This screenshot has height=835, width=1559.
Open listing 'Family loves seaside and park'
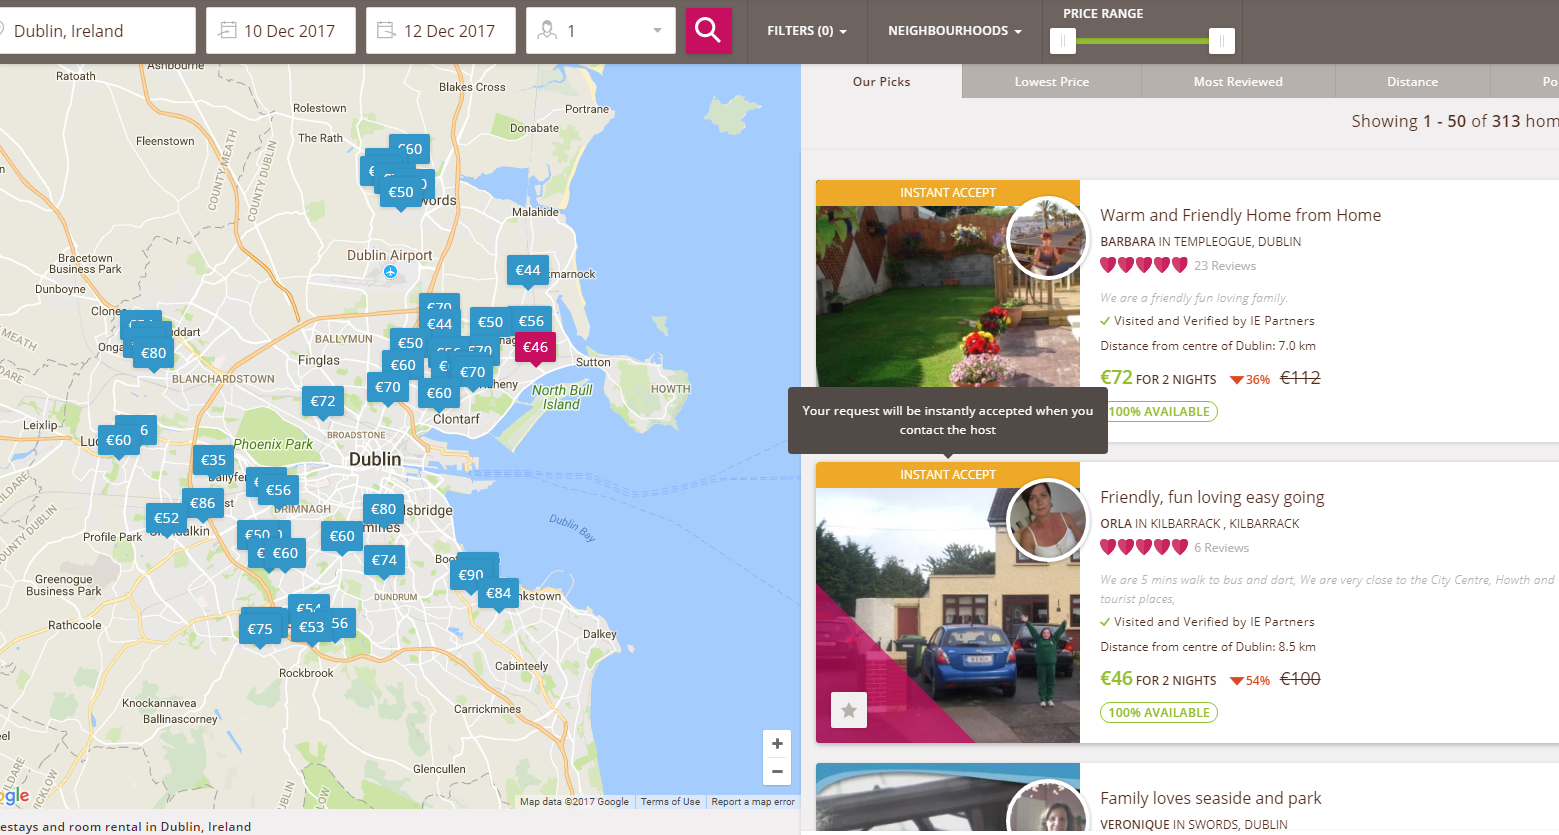[1210, 798]
